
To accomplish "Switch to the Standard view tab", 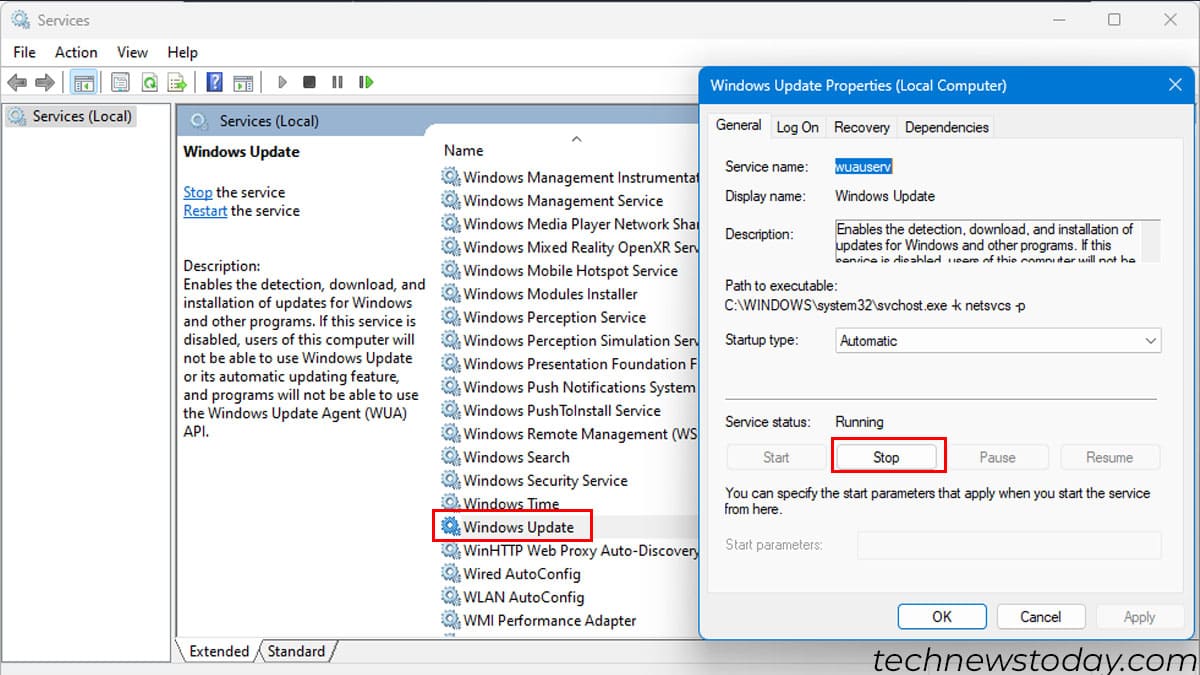I will pyautogui.click(x=297, y=651).
